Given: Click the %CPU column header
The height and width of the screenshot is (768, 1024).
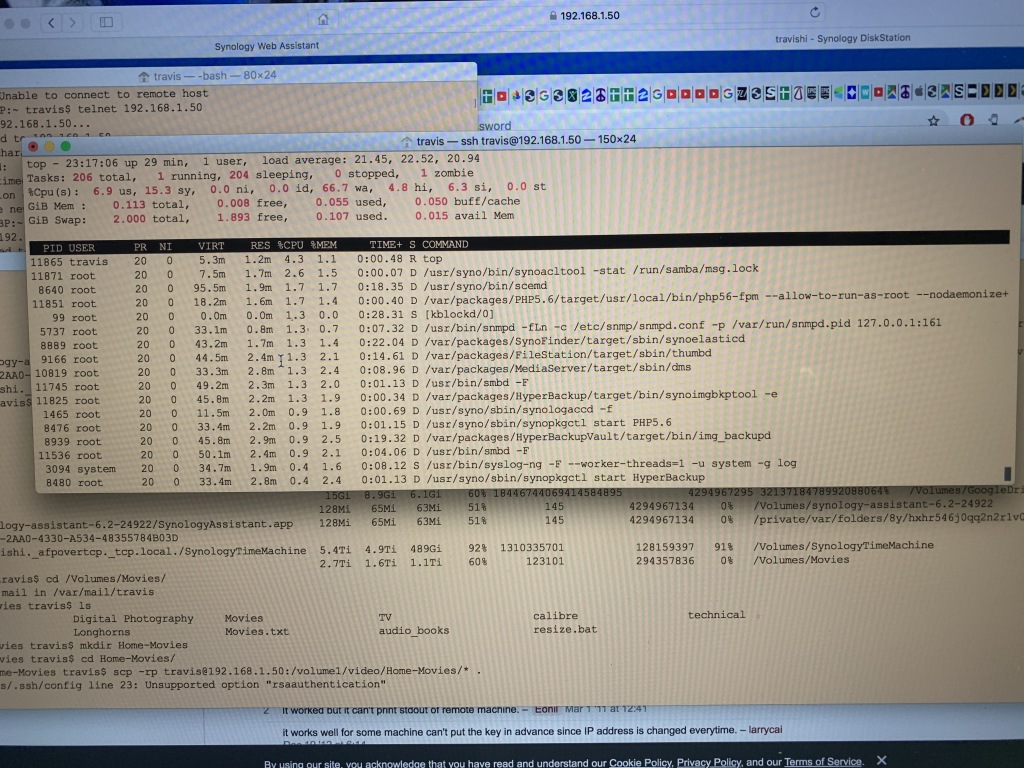Looking at the screenshot, I should (291, 245).
